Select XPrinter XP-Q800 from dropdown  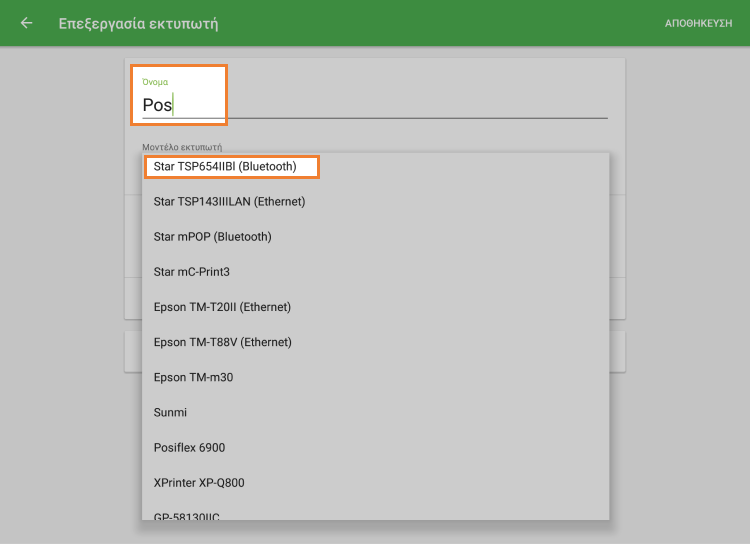tap(198, 483)
